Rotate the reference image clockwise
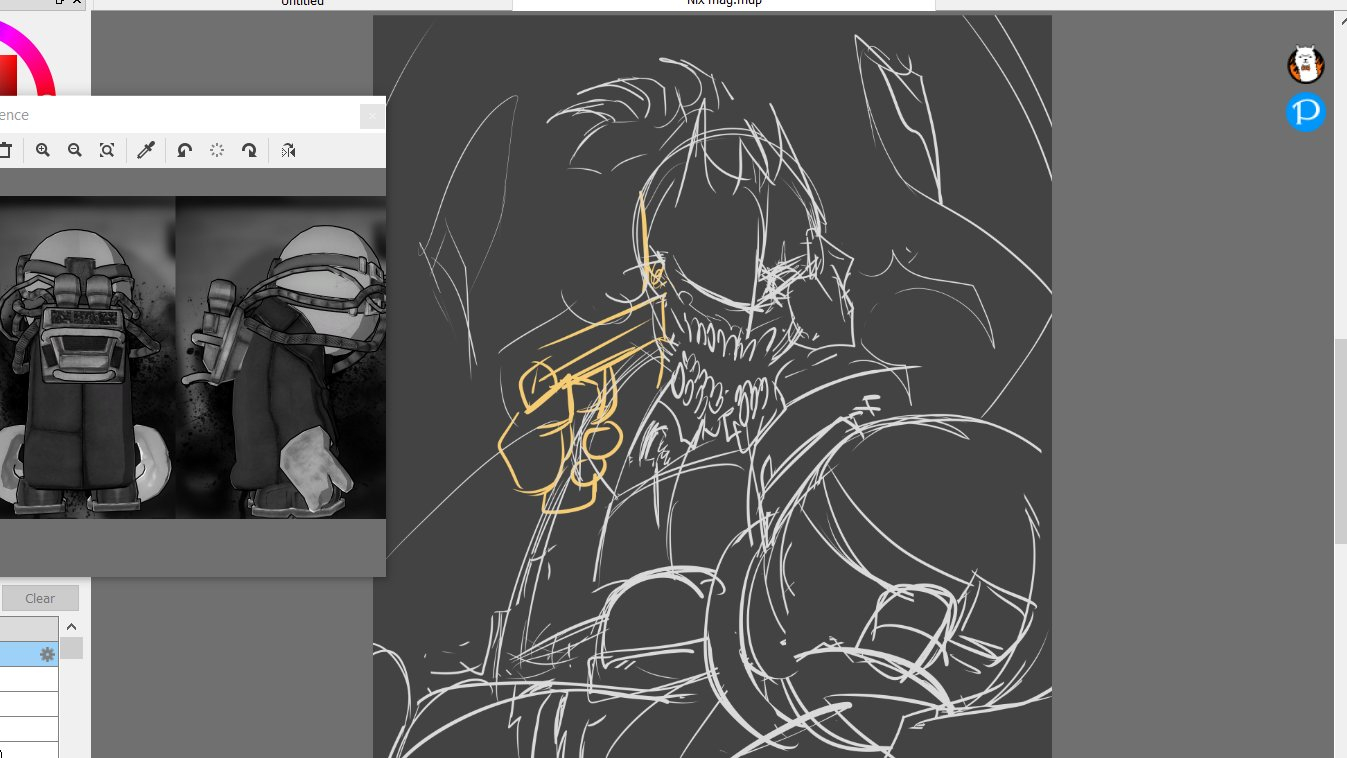 (249, 150)
